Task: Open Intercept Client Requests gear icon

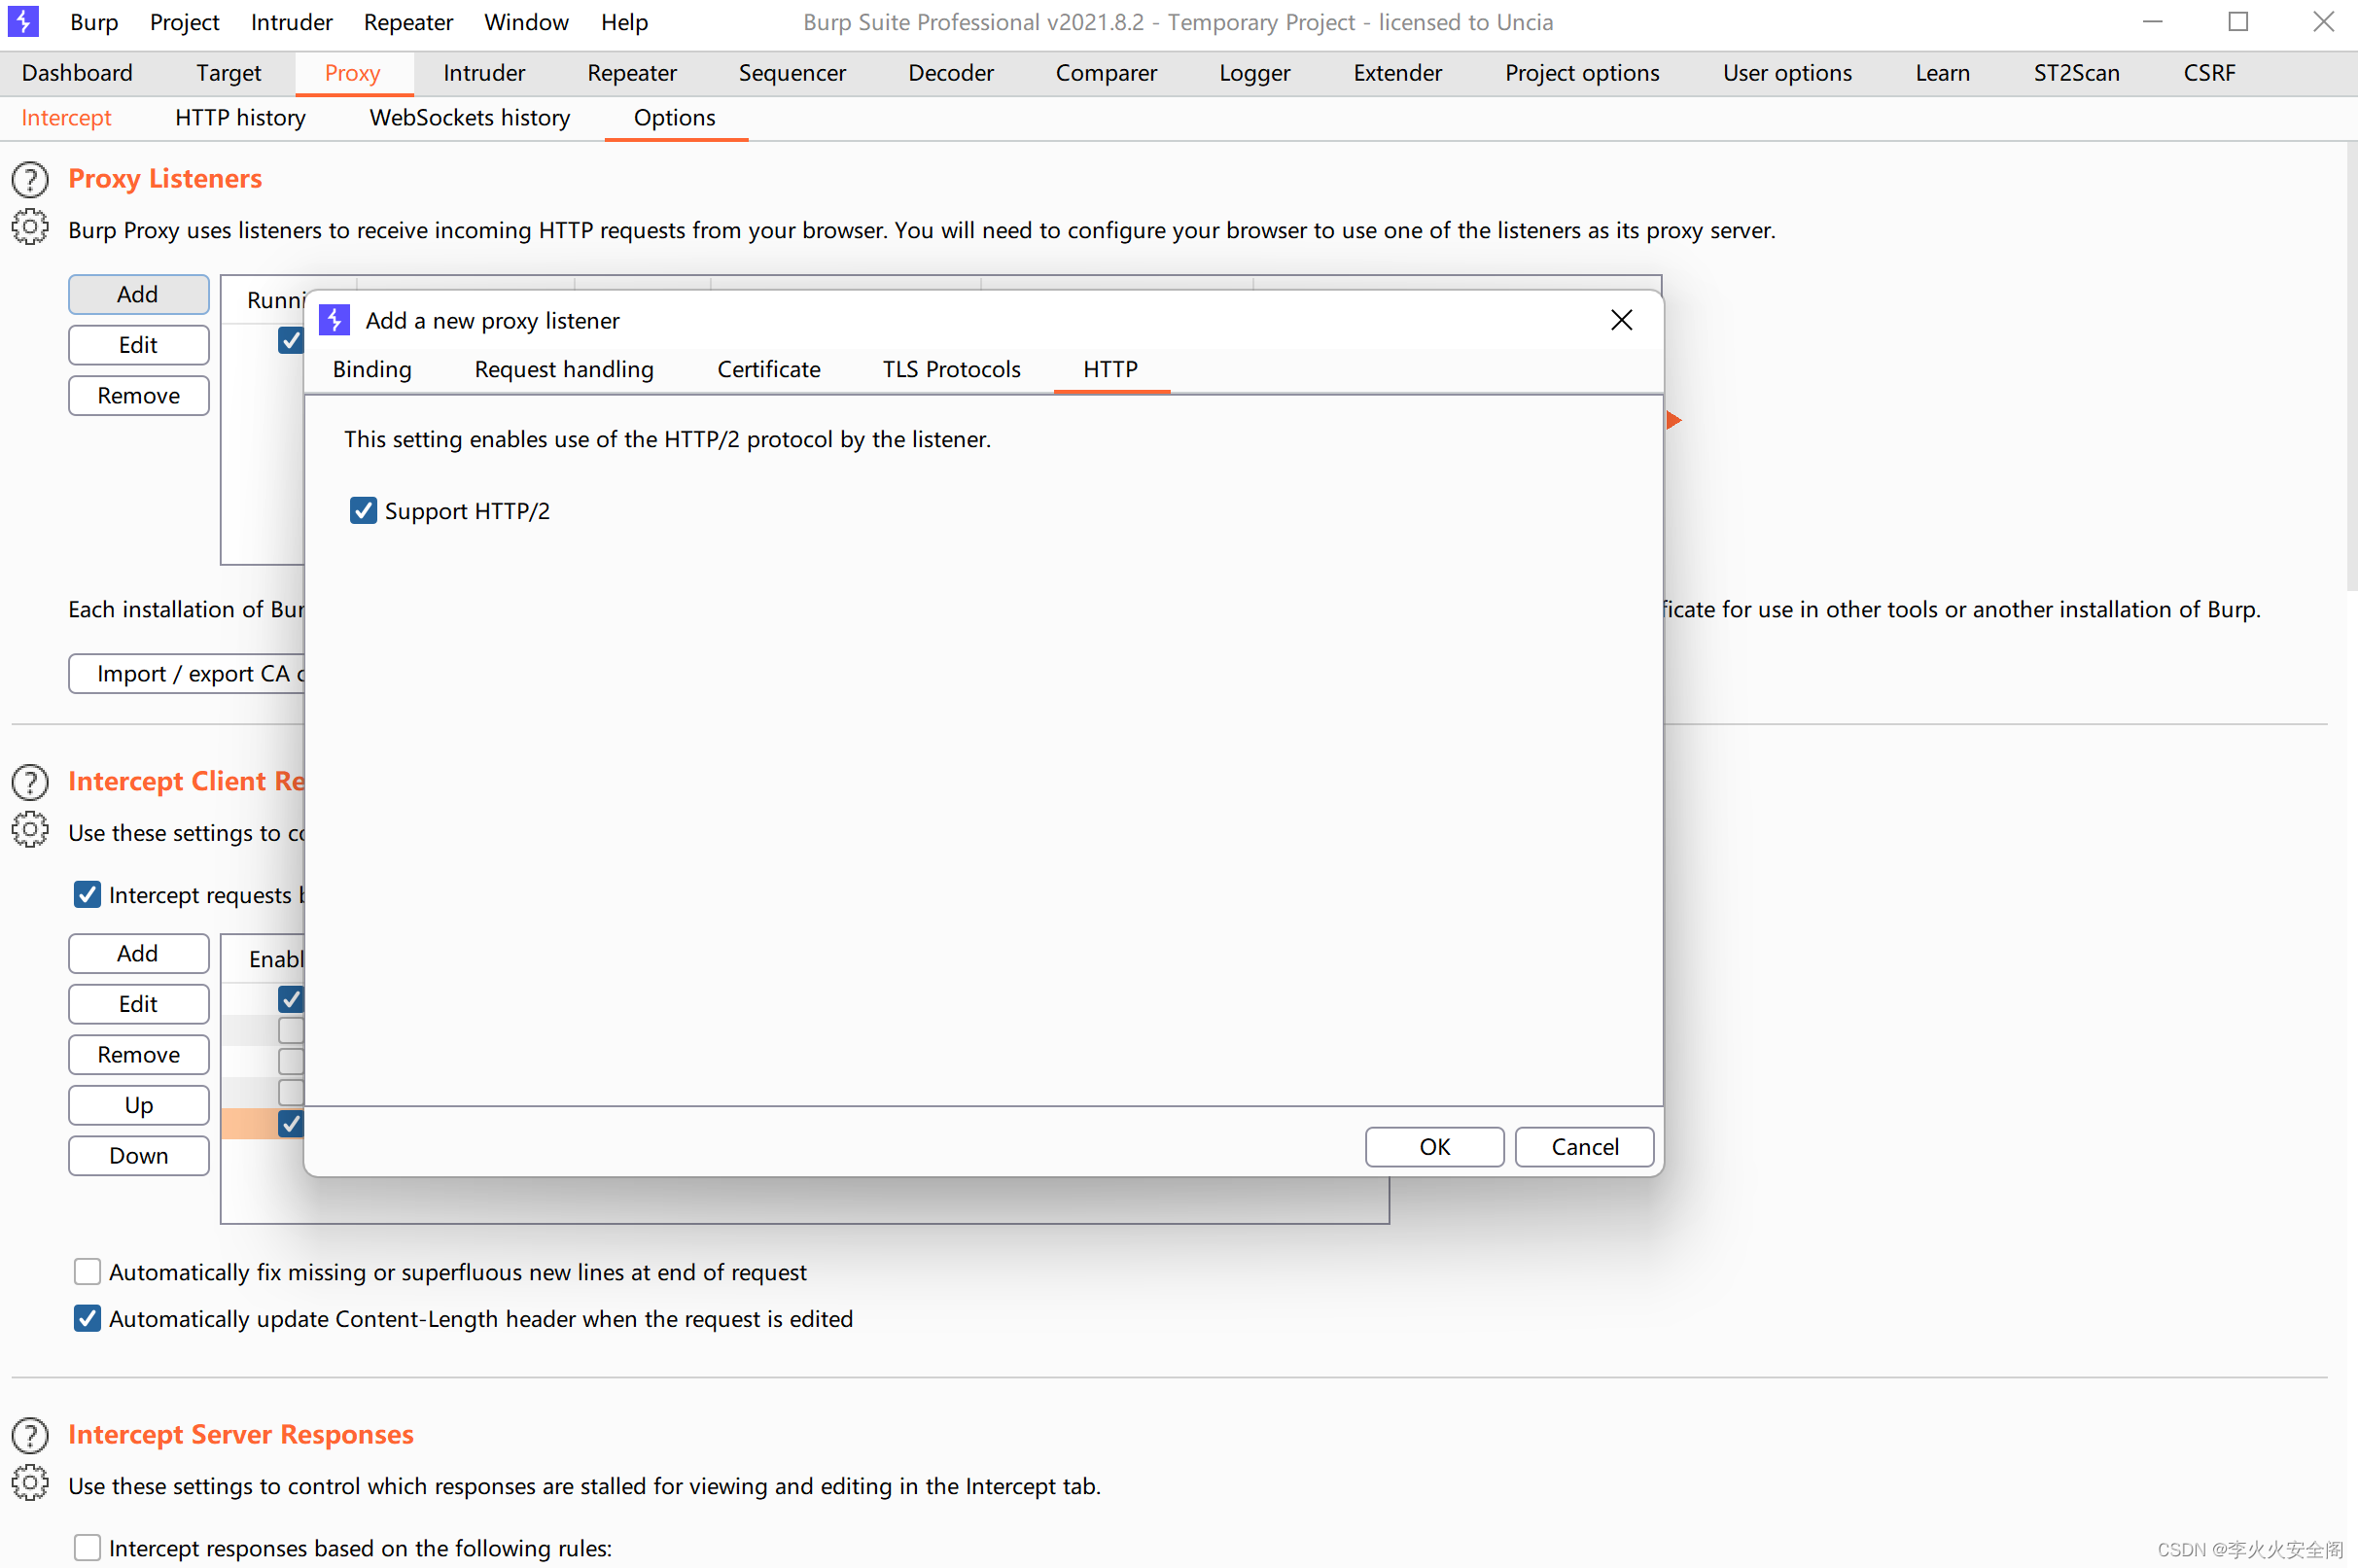Action: point(30,830)
